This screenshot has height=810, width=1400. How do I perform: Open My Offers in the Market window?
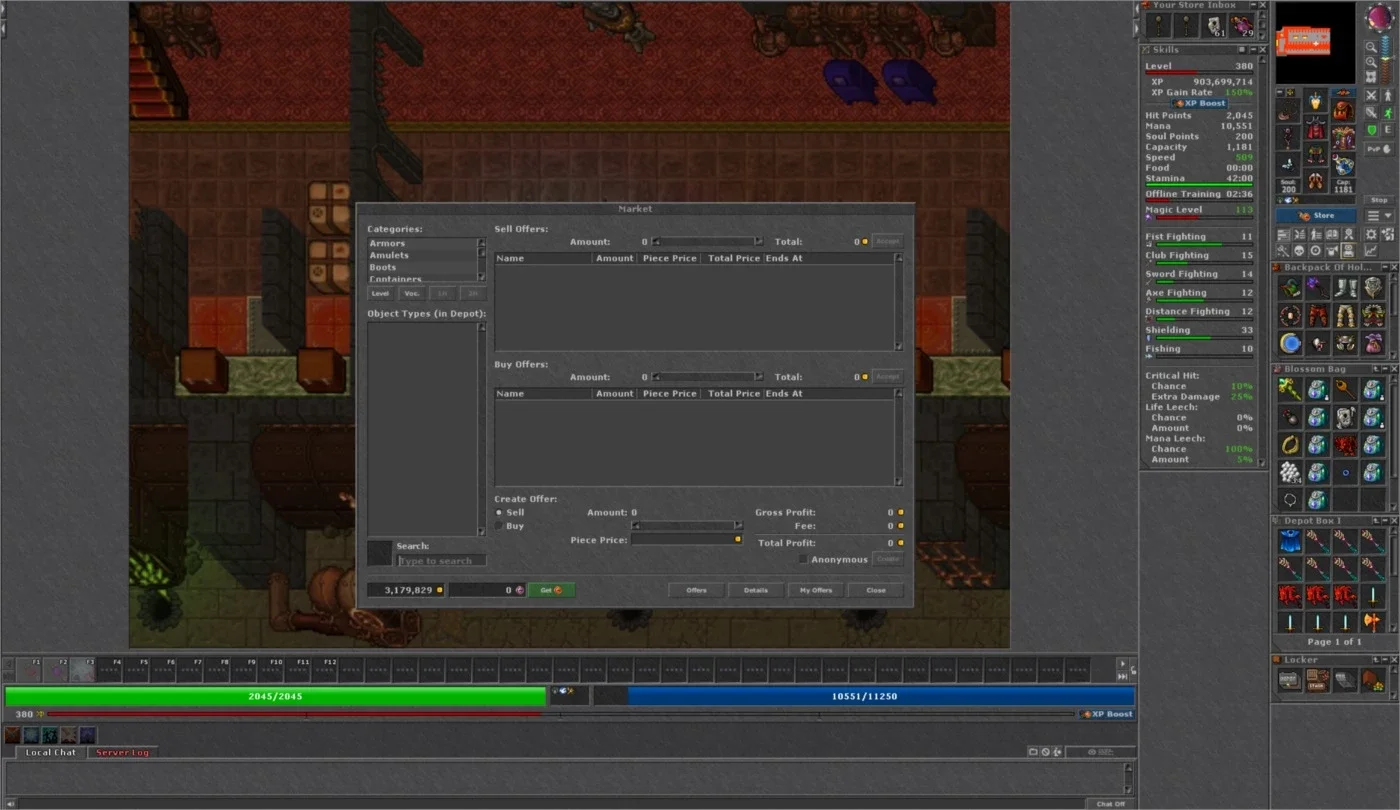816,590
